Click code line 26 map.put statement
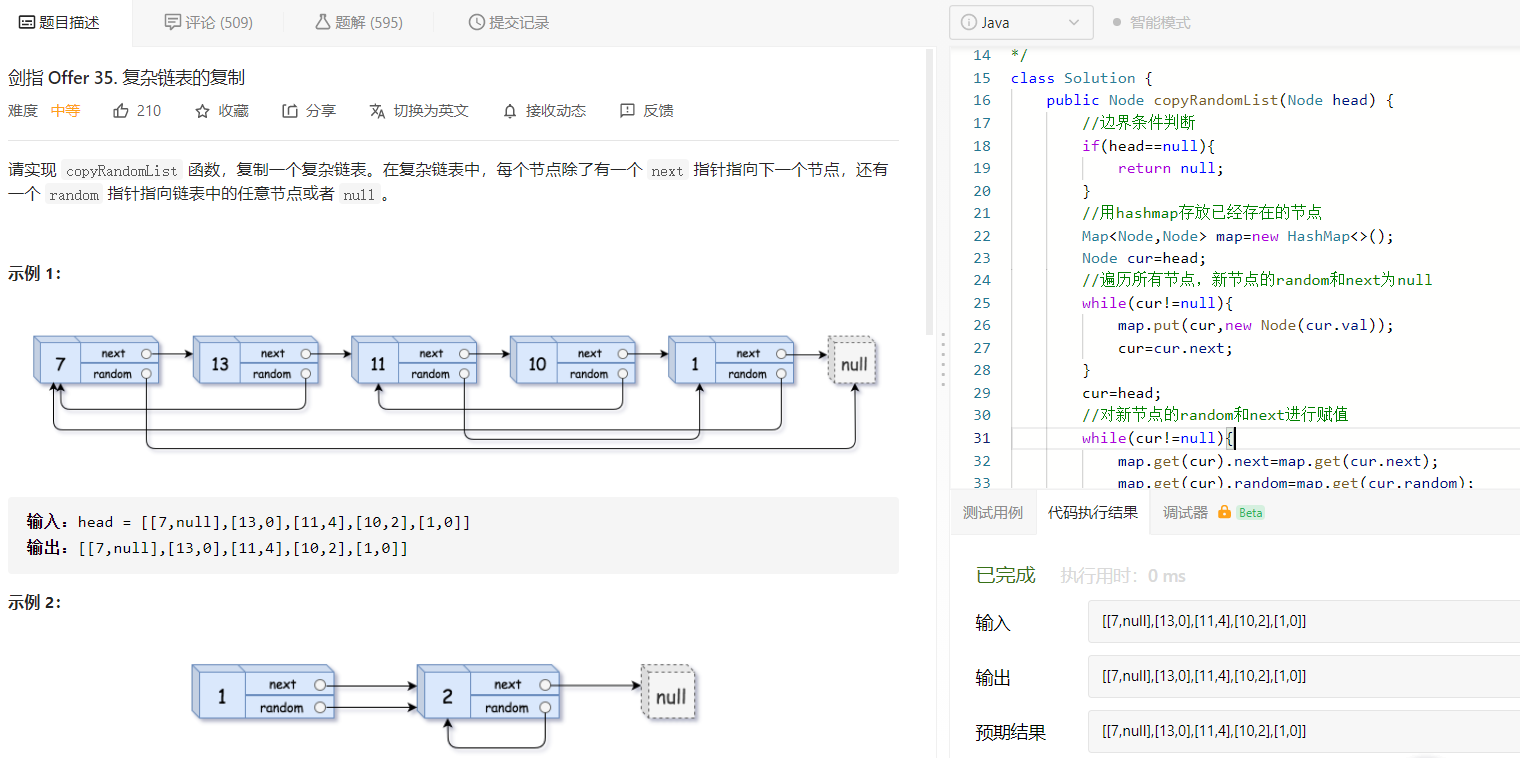This screenshot has height=758, width=1520. [1255, 325]
